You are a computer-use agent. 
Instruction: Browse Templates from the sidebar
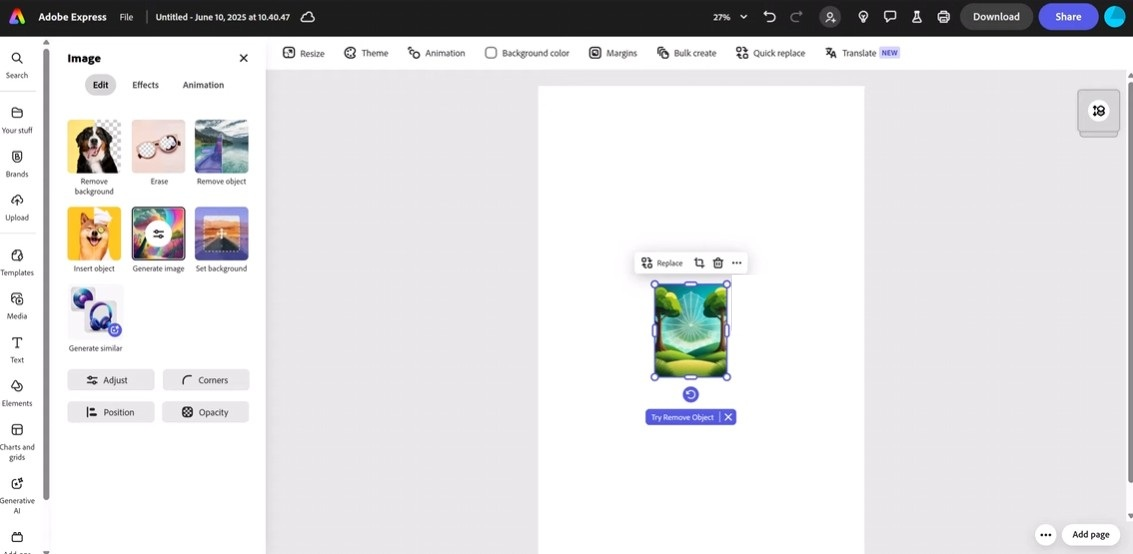[x=17, y=262]
